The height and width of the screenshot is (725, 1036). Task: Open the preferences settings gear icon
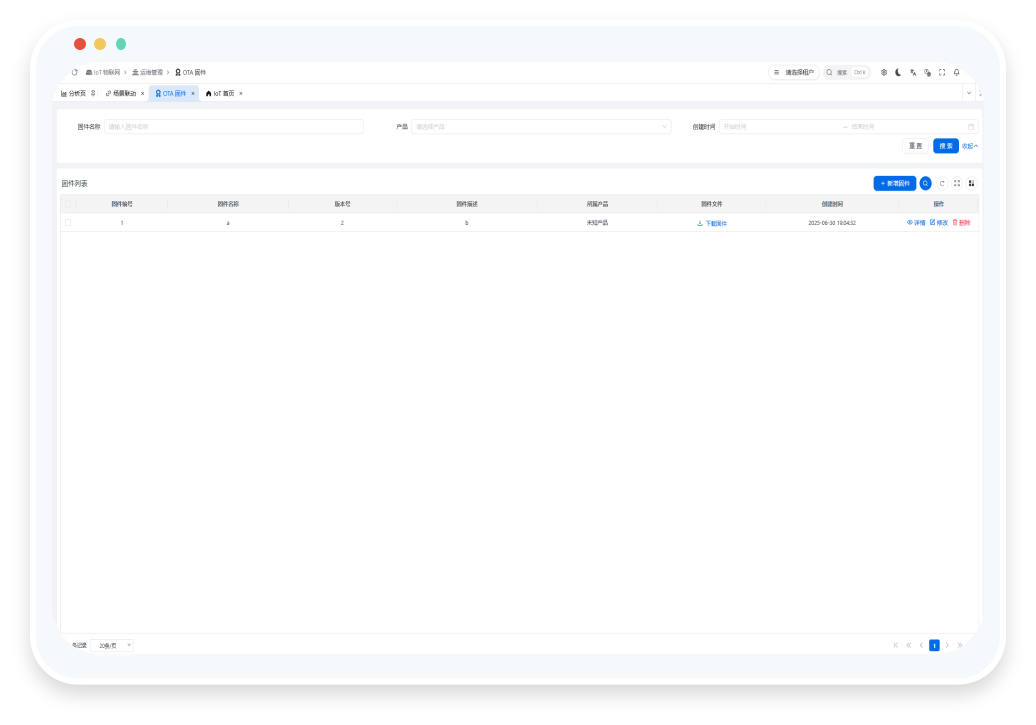click(884, 72)
